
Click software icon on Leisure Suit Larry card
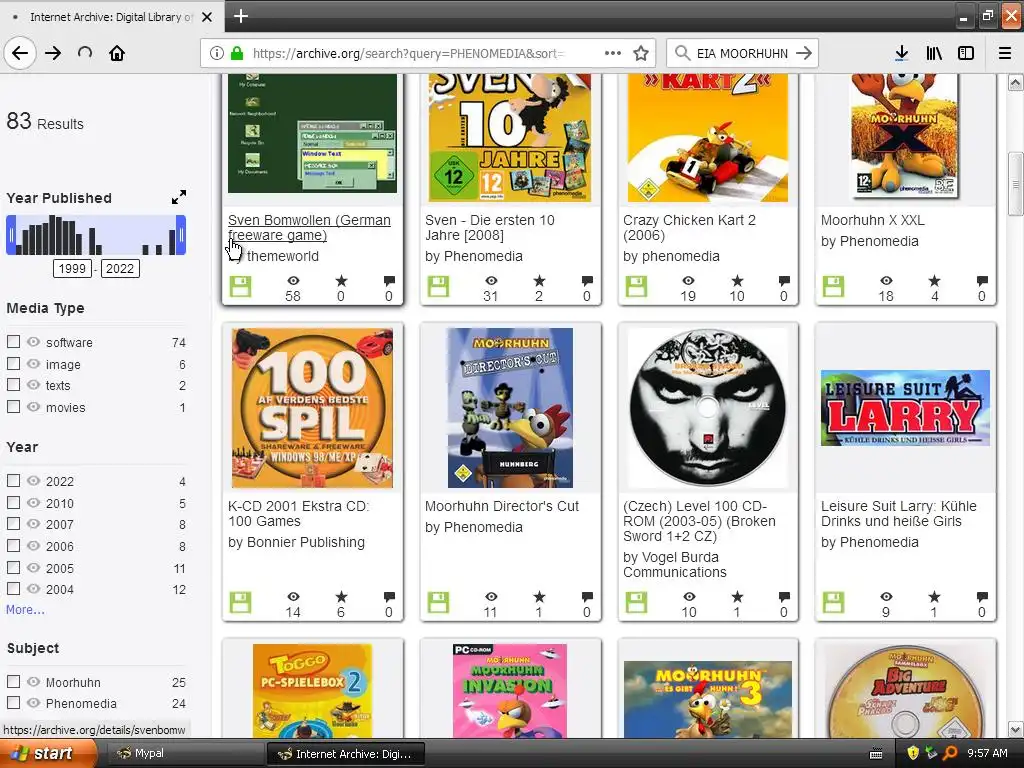[833, 602]
